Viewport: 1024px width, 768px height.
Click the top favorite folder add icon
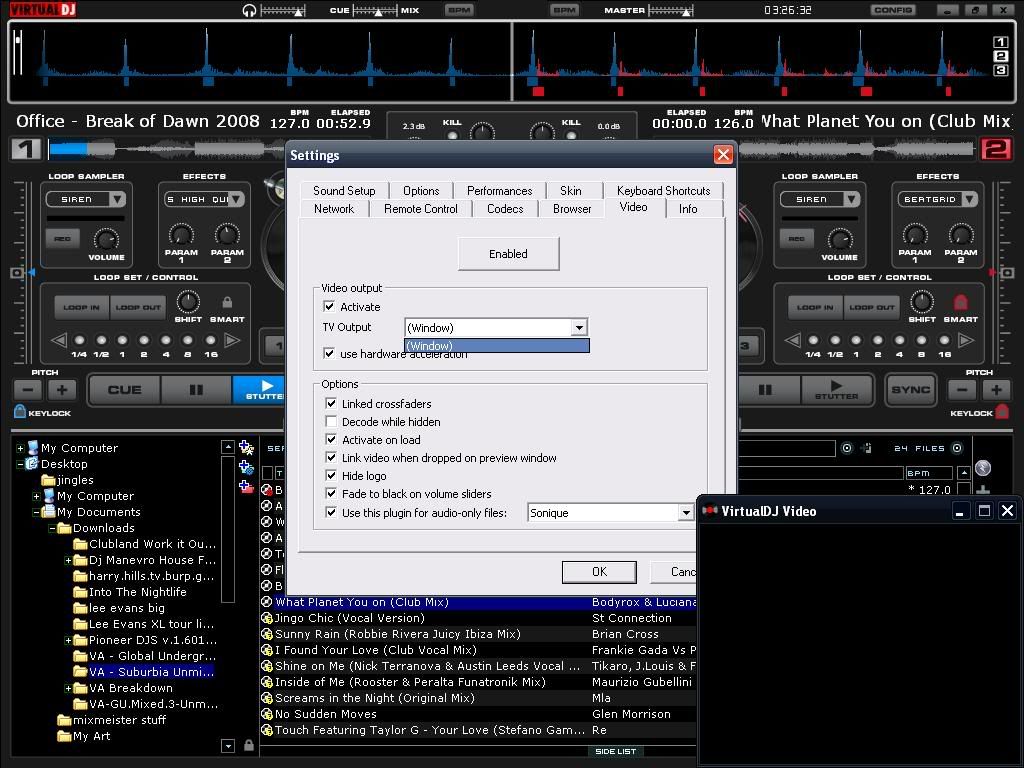pos(246,448)
